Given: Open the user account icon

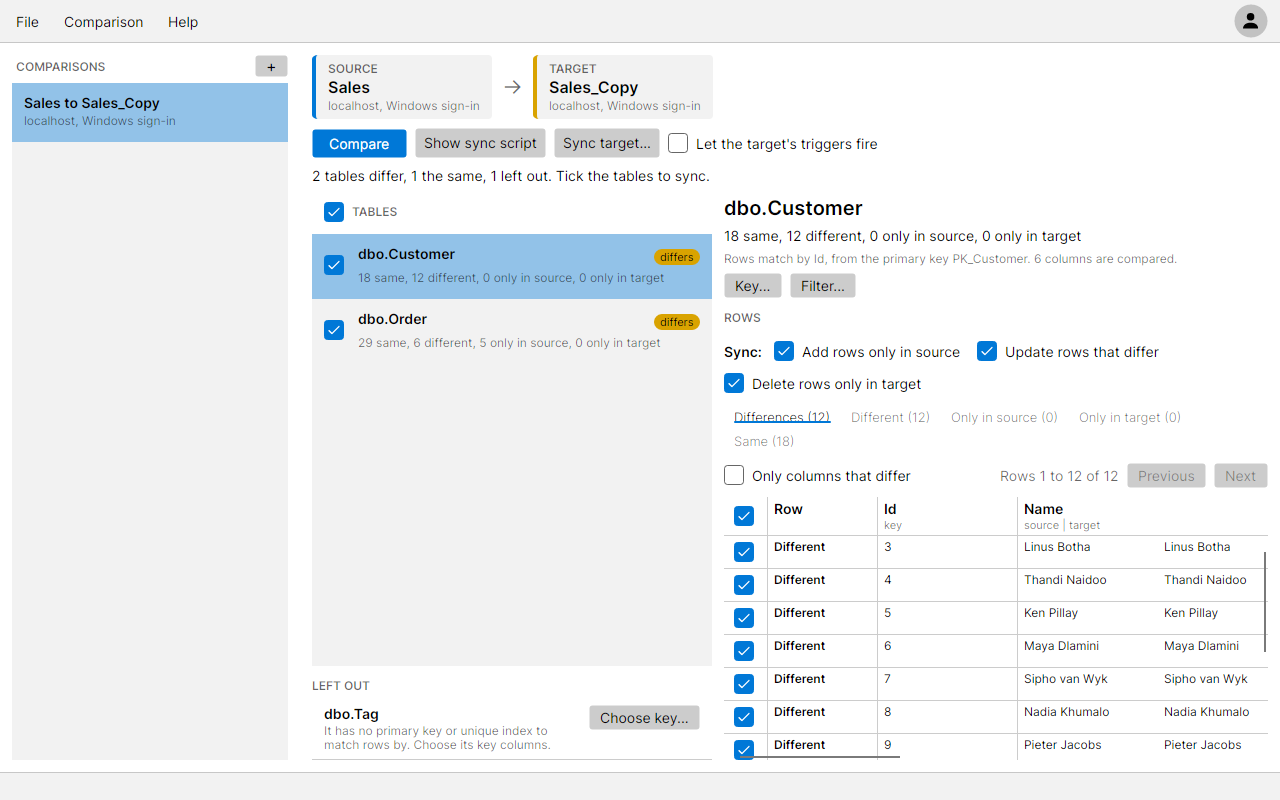Looking at the screenshot, I should (x=1250, y=21).
